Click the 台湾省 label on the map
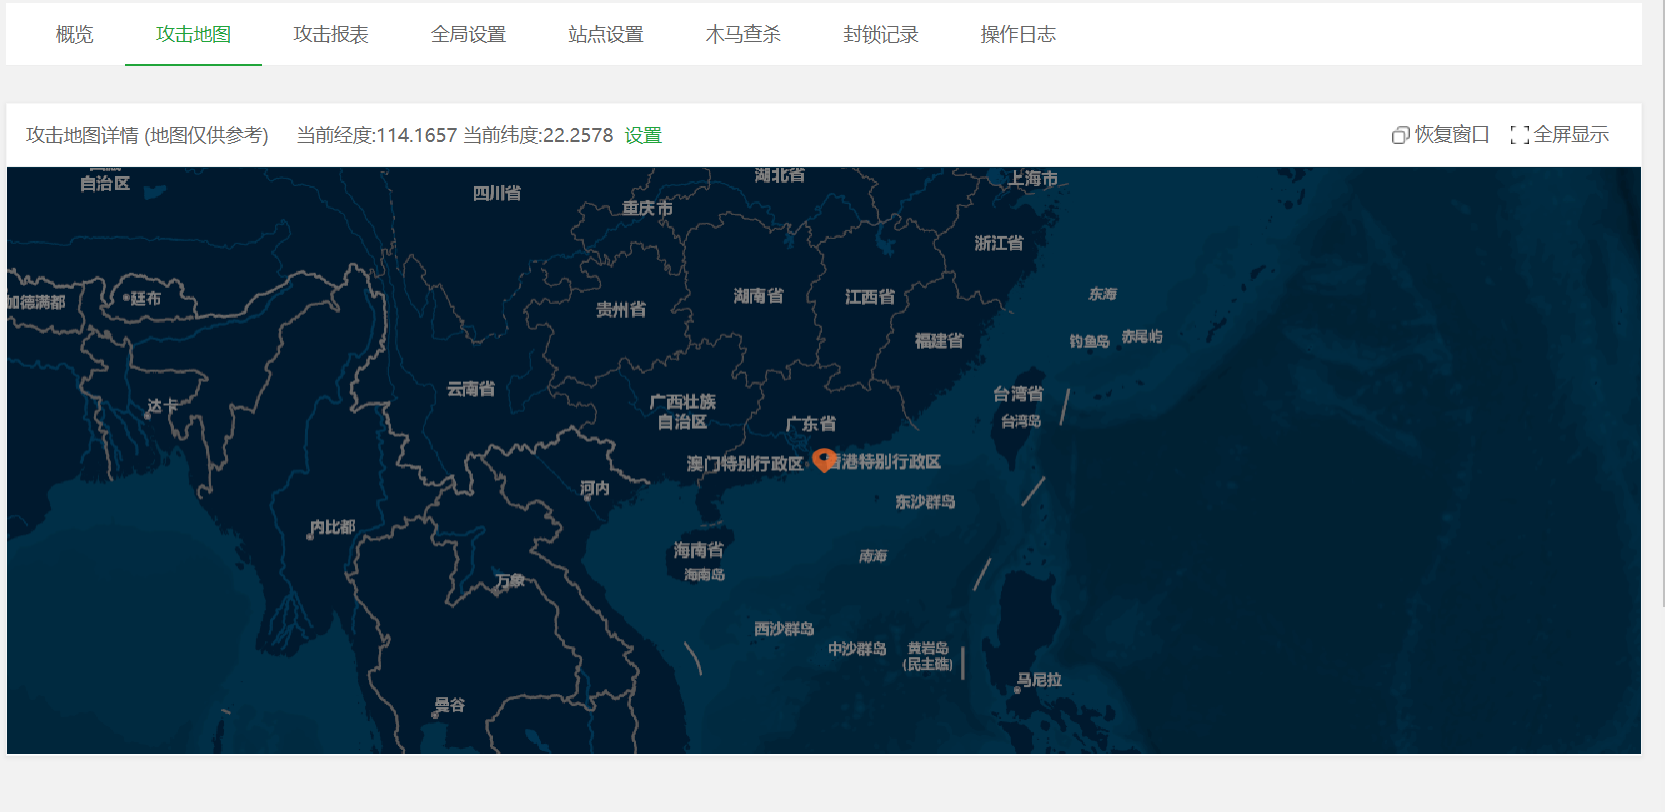The width and height of the screenshot is (1665, 812). pyautogui.click(x=1017, y=394)
